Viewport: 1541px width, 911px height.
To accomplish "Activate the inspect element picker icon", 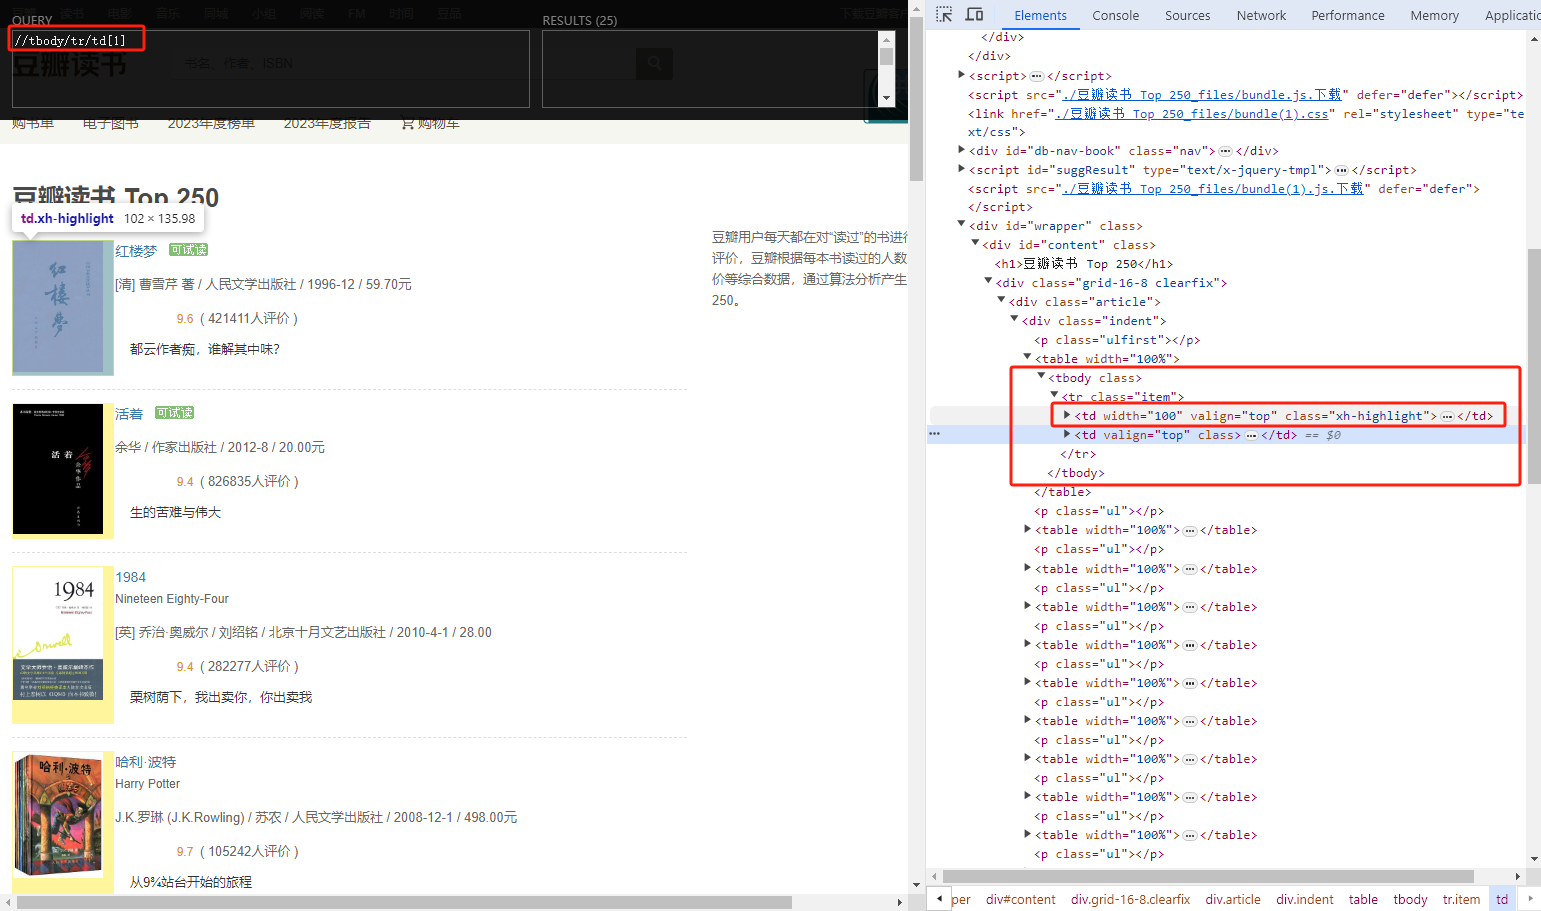I will pyautogui.click(x=944, y=14).
